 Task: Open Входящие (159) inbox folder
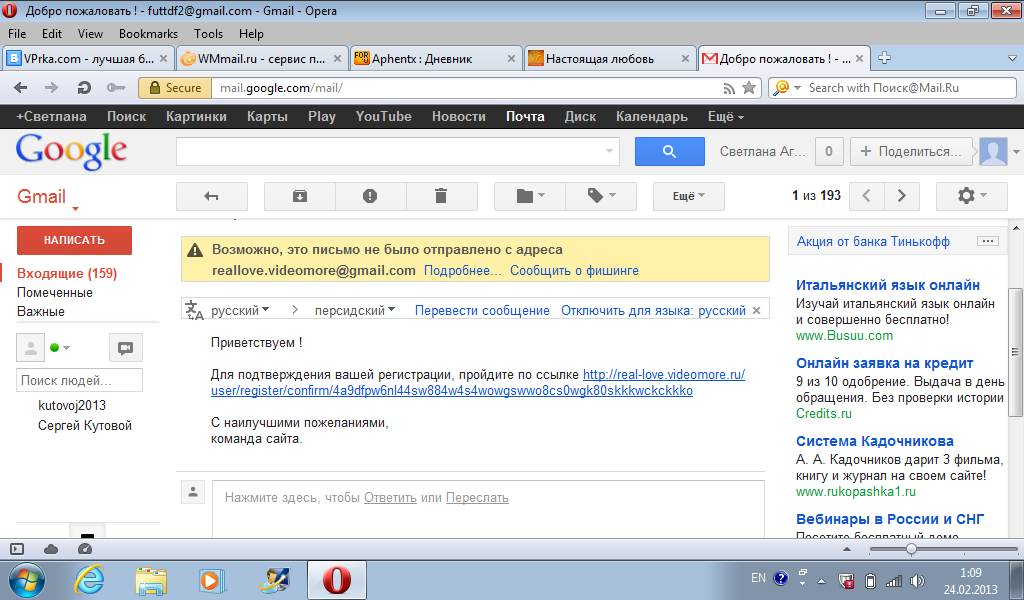[x=67, y=274]
